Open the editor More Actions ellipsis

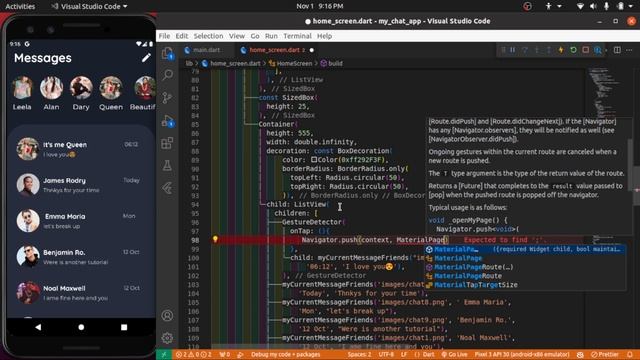pyautogui.click(x=629, y=50)
